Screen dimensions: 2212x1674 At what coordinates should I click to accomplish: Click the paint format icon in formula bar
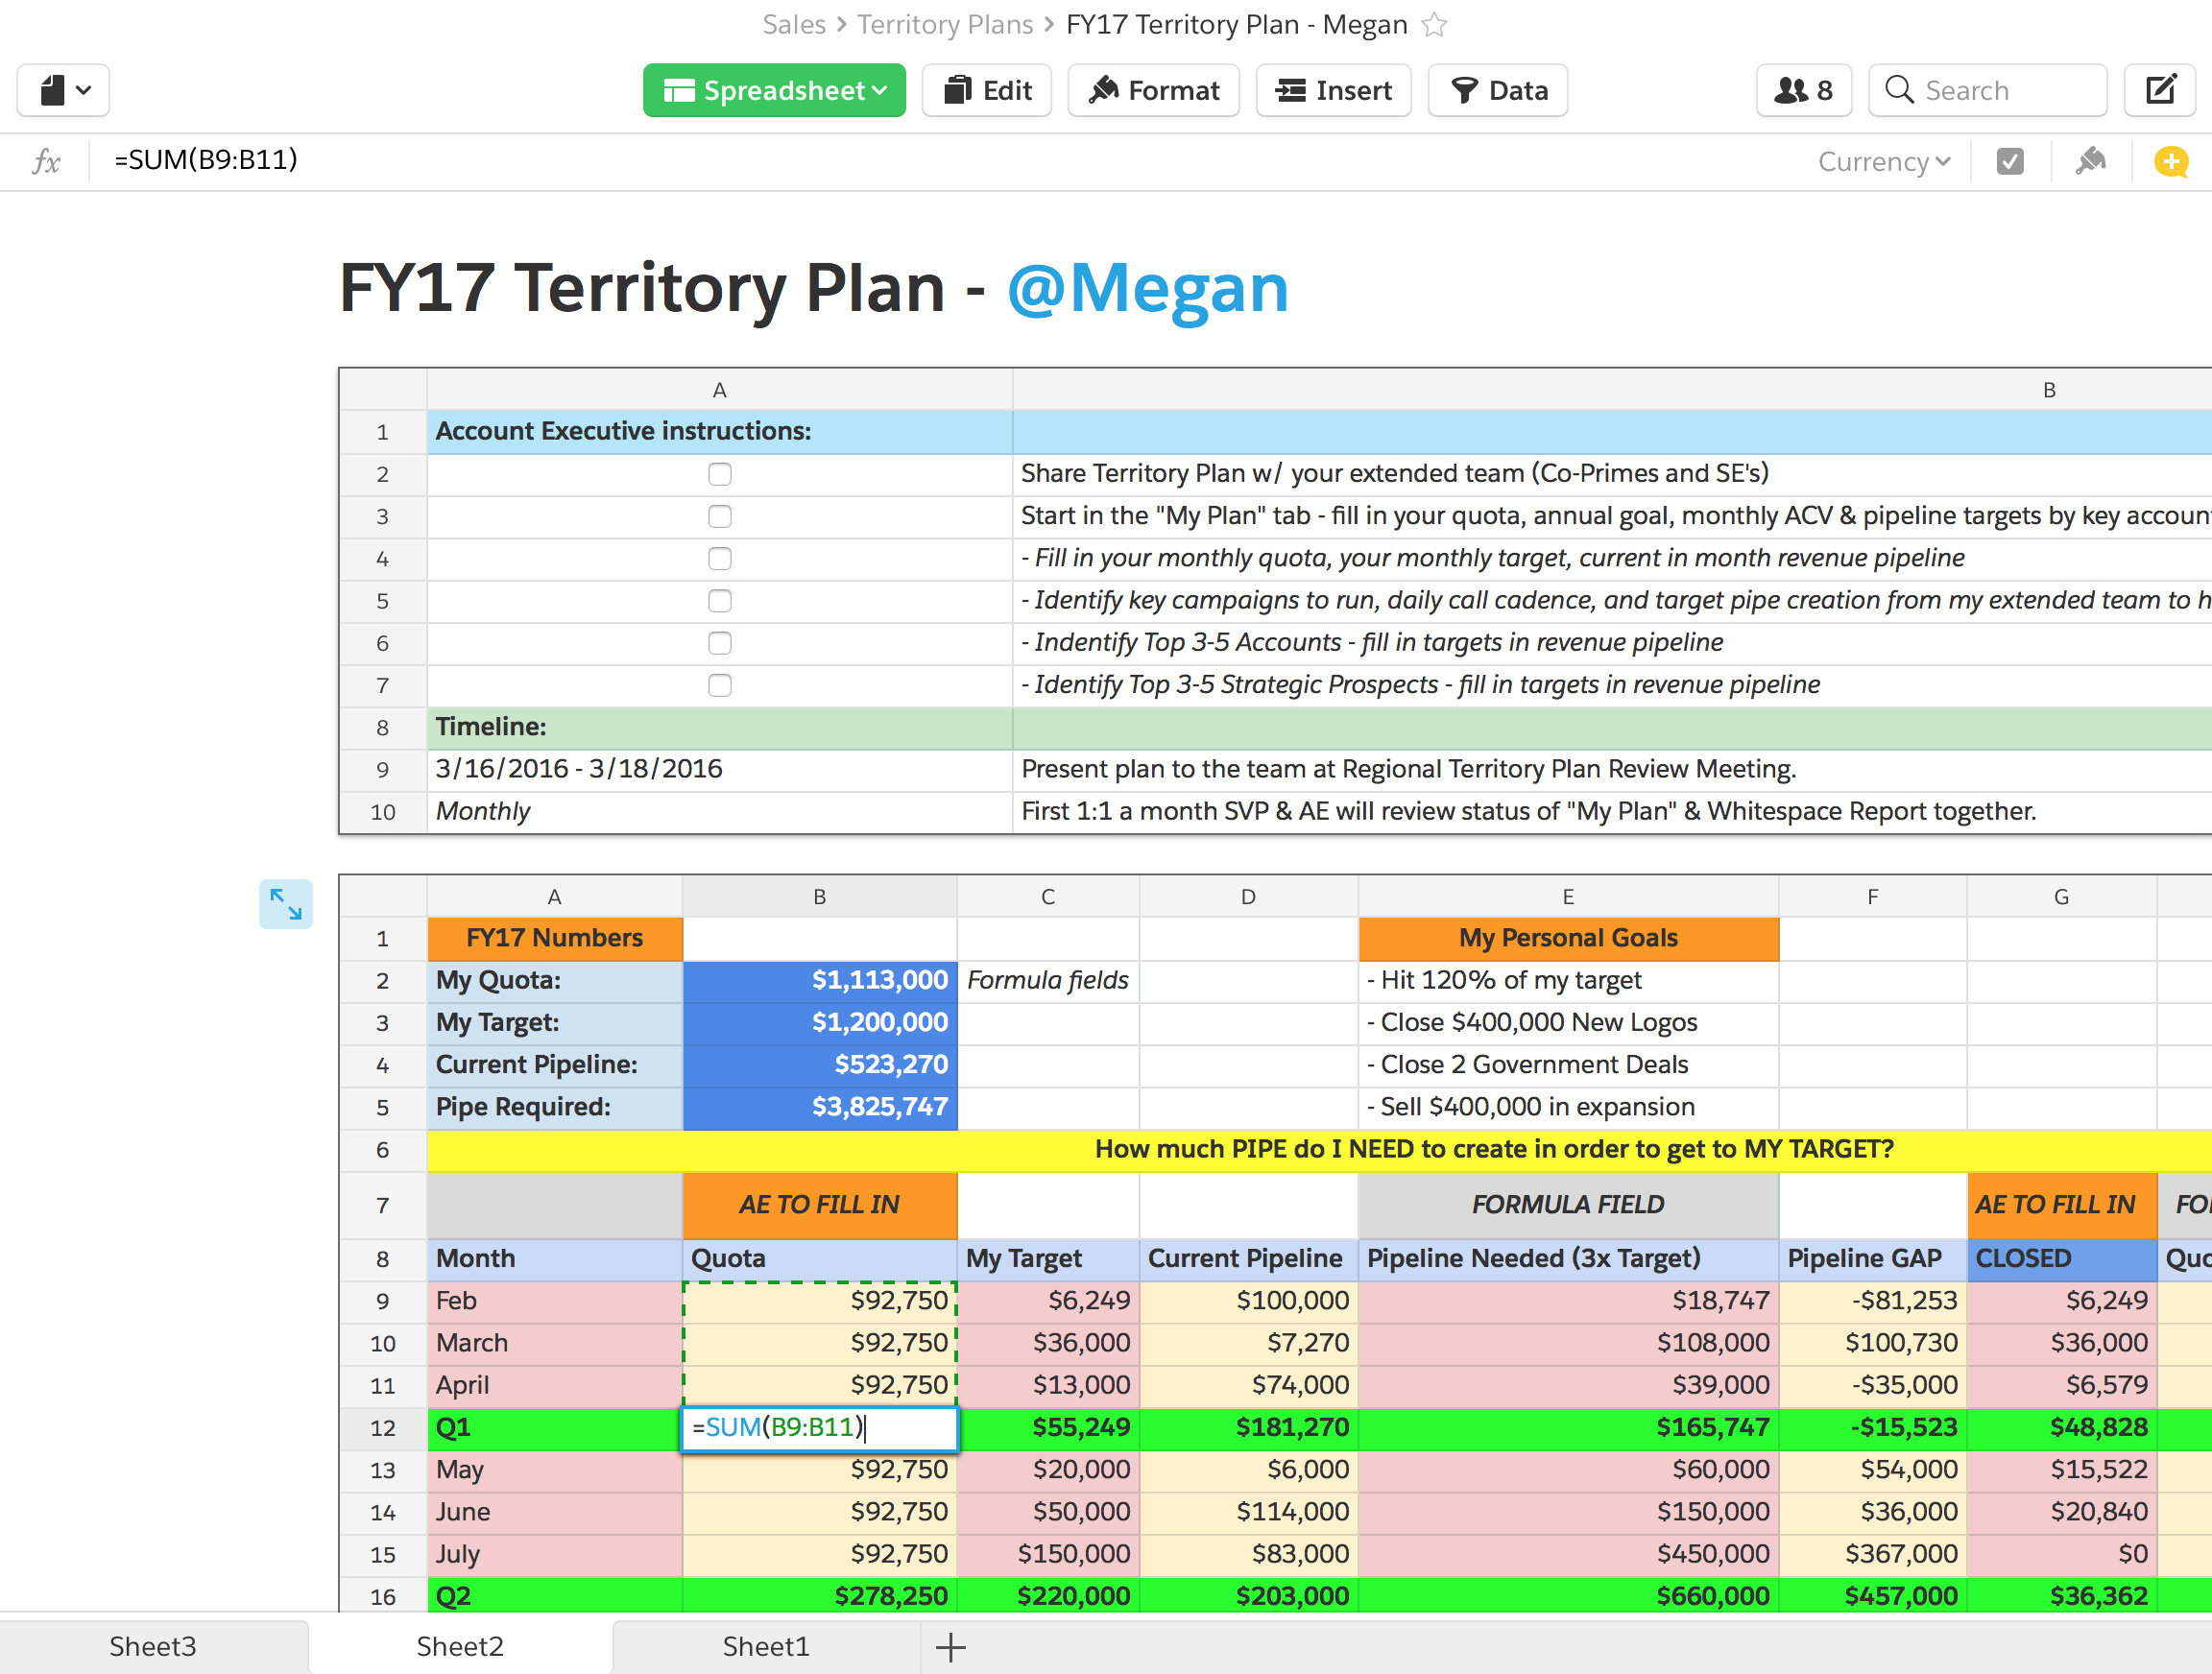point(2090,161)
